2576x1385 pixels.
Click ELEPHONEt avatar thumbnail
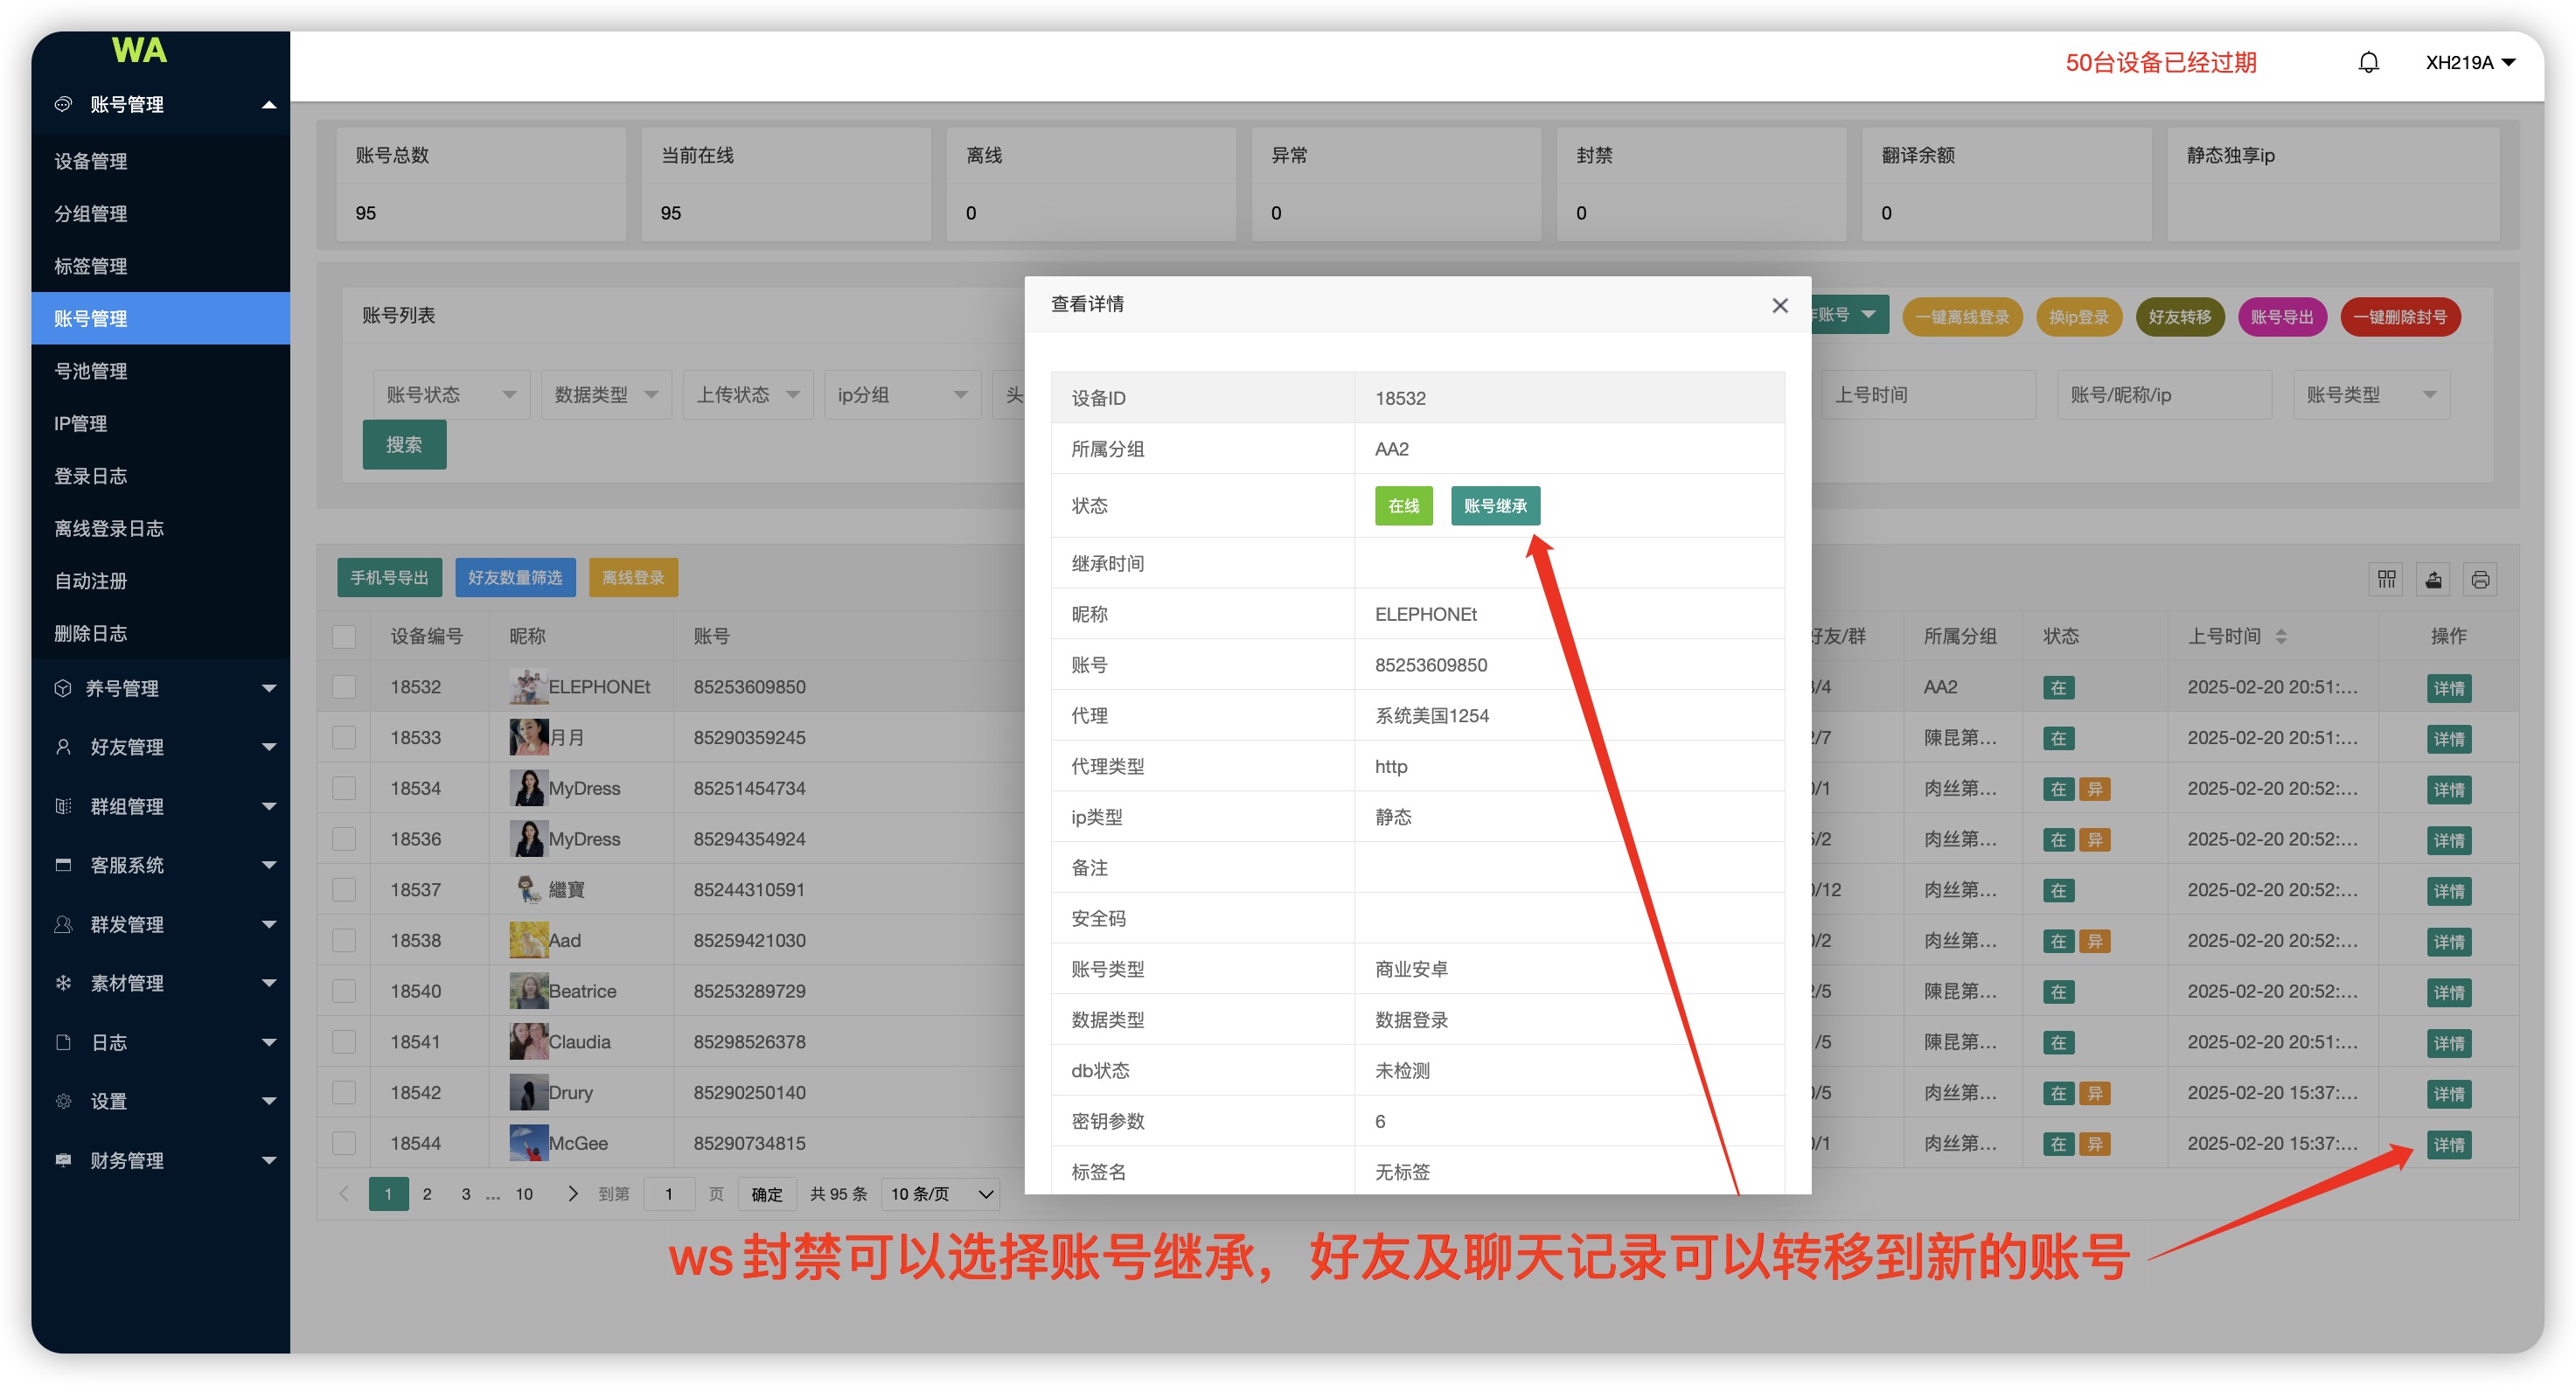(x=527, y=687)
